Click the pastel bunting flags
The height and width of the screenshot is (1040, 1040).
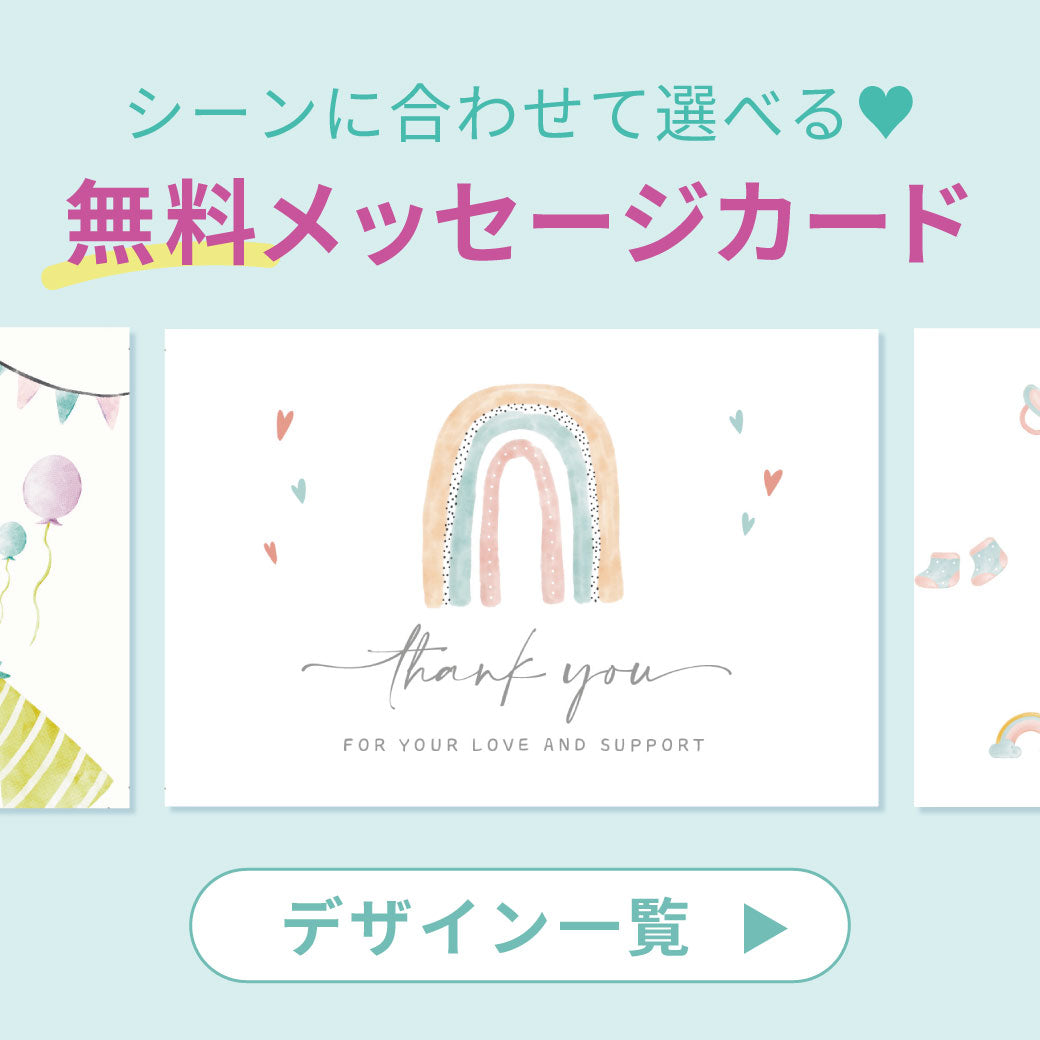(x=64, y=393)
